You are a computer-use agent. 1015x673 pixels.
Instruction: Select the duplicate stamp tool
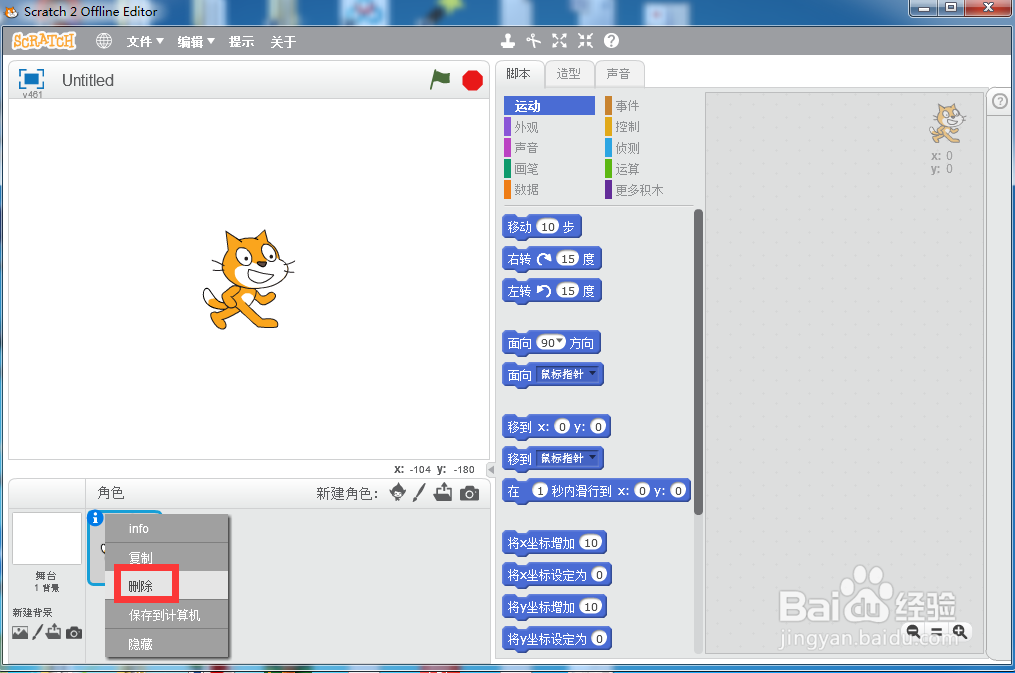[508, 41]
